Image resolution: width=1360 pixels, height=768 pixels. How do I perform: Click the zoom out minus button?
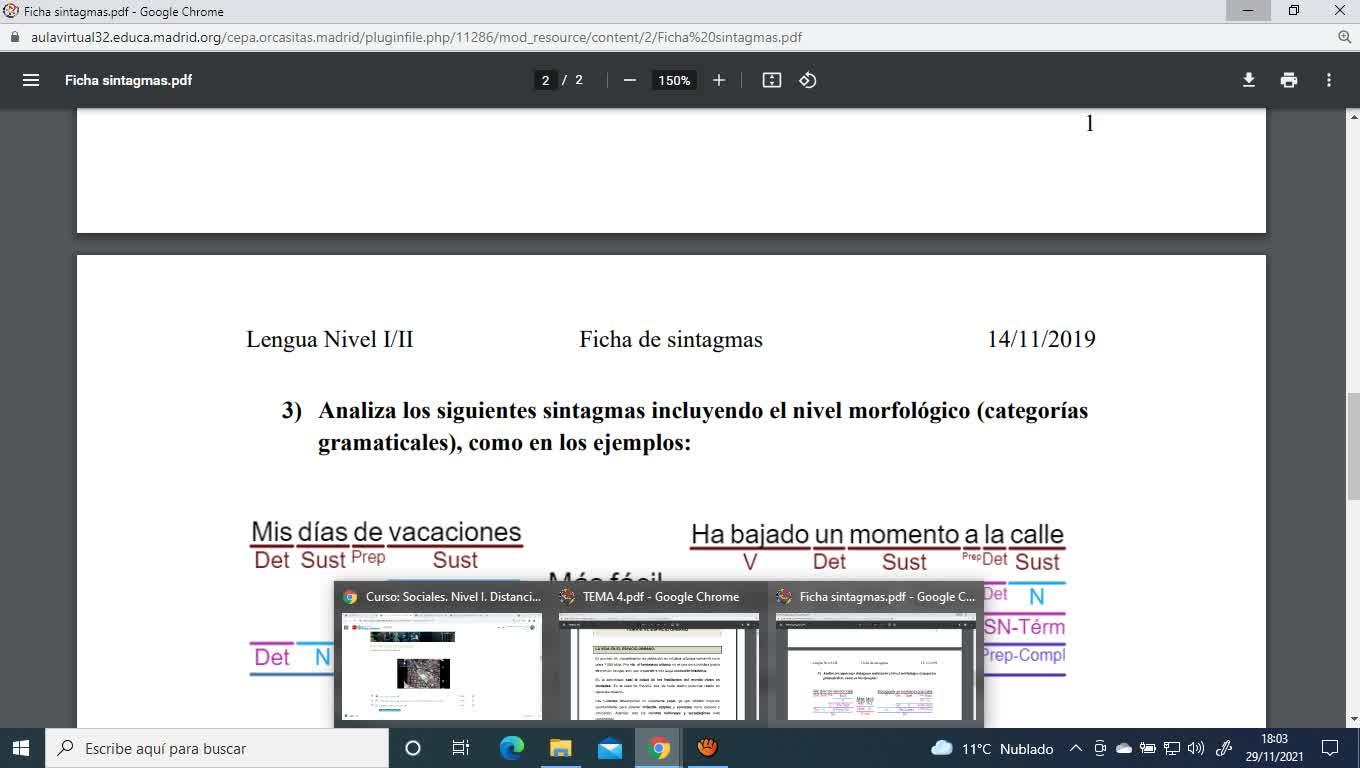(x=629, y=80)
